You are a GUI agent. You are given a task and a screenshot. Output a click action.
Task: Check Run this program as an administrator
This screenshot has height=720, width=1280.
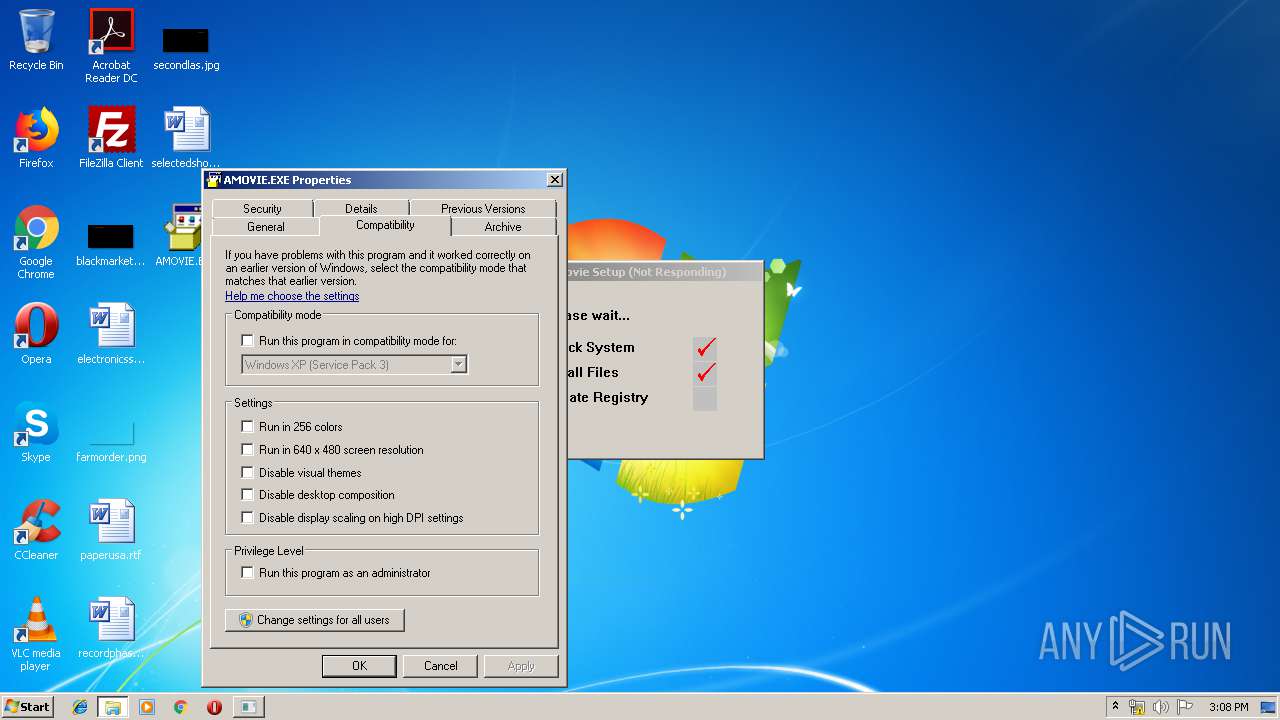tap(248, 573)
